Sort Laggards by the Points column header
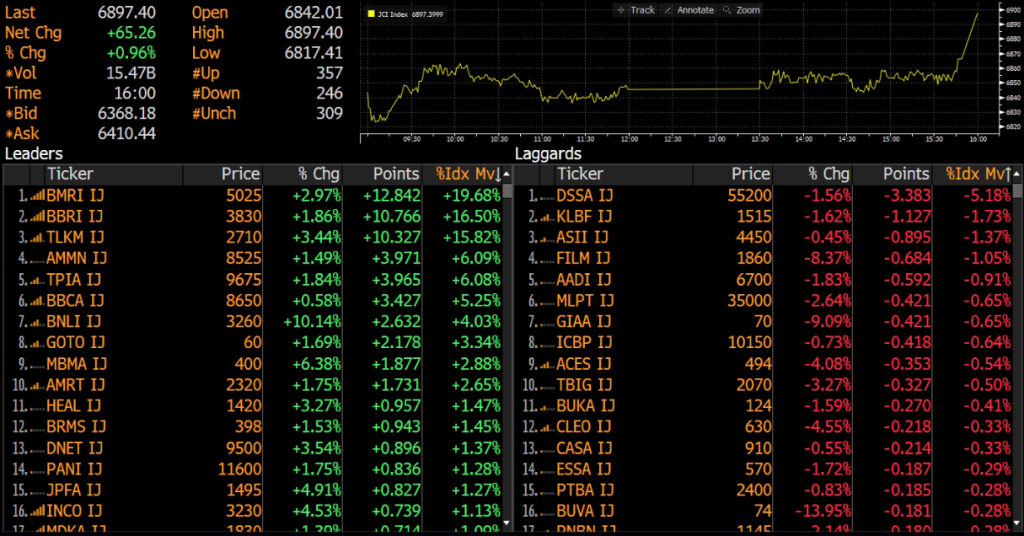 coord(892,174)
